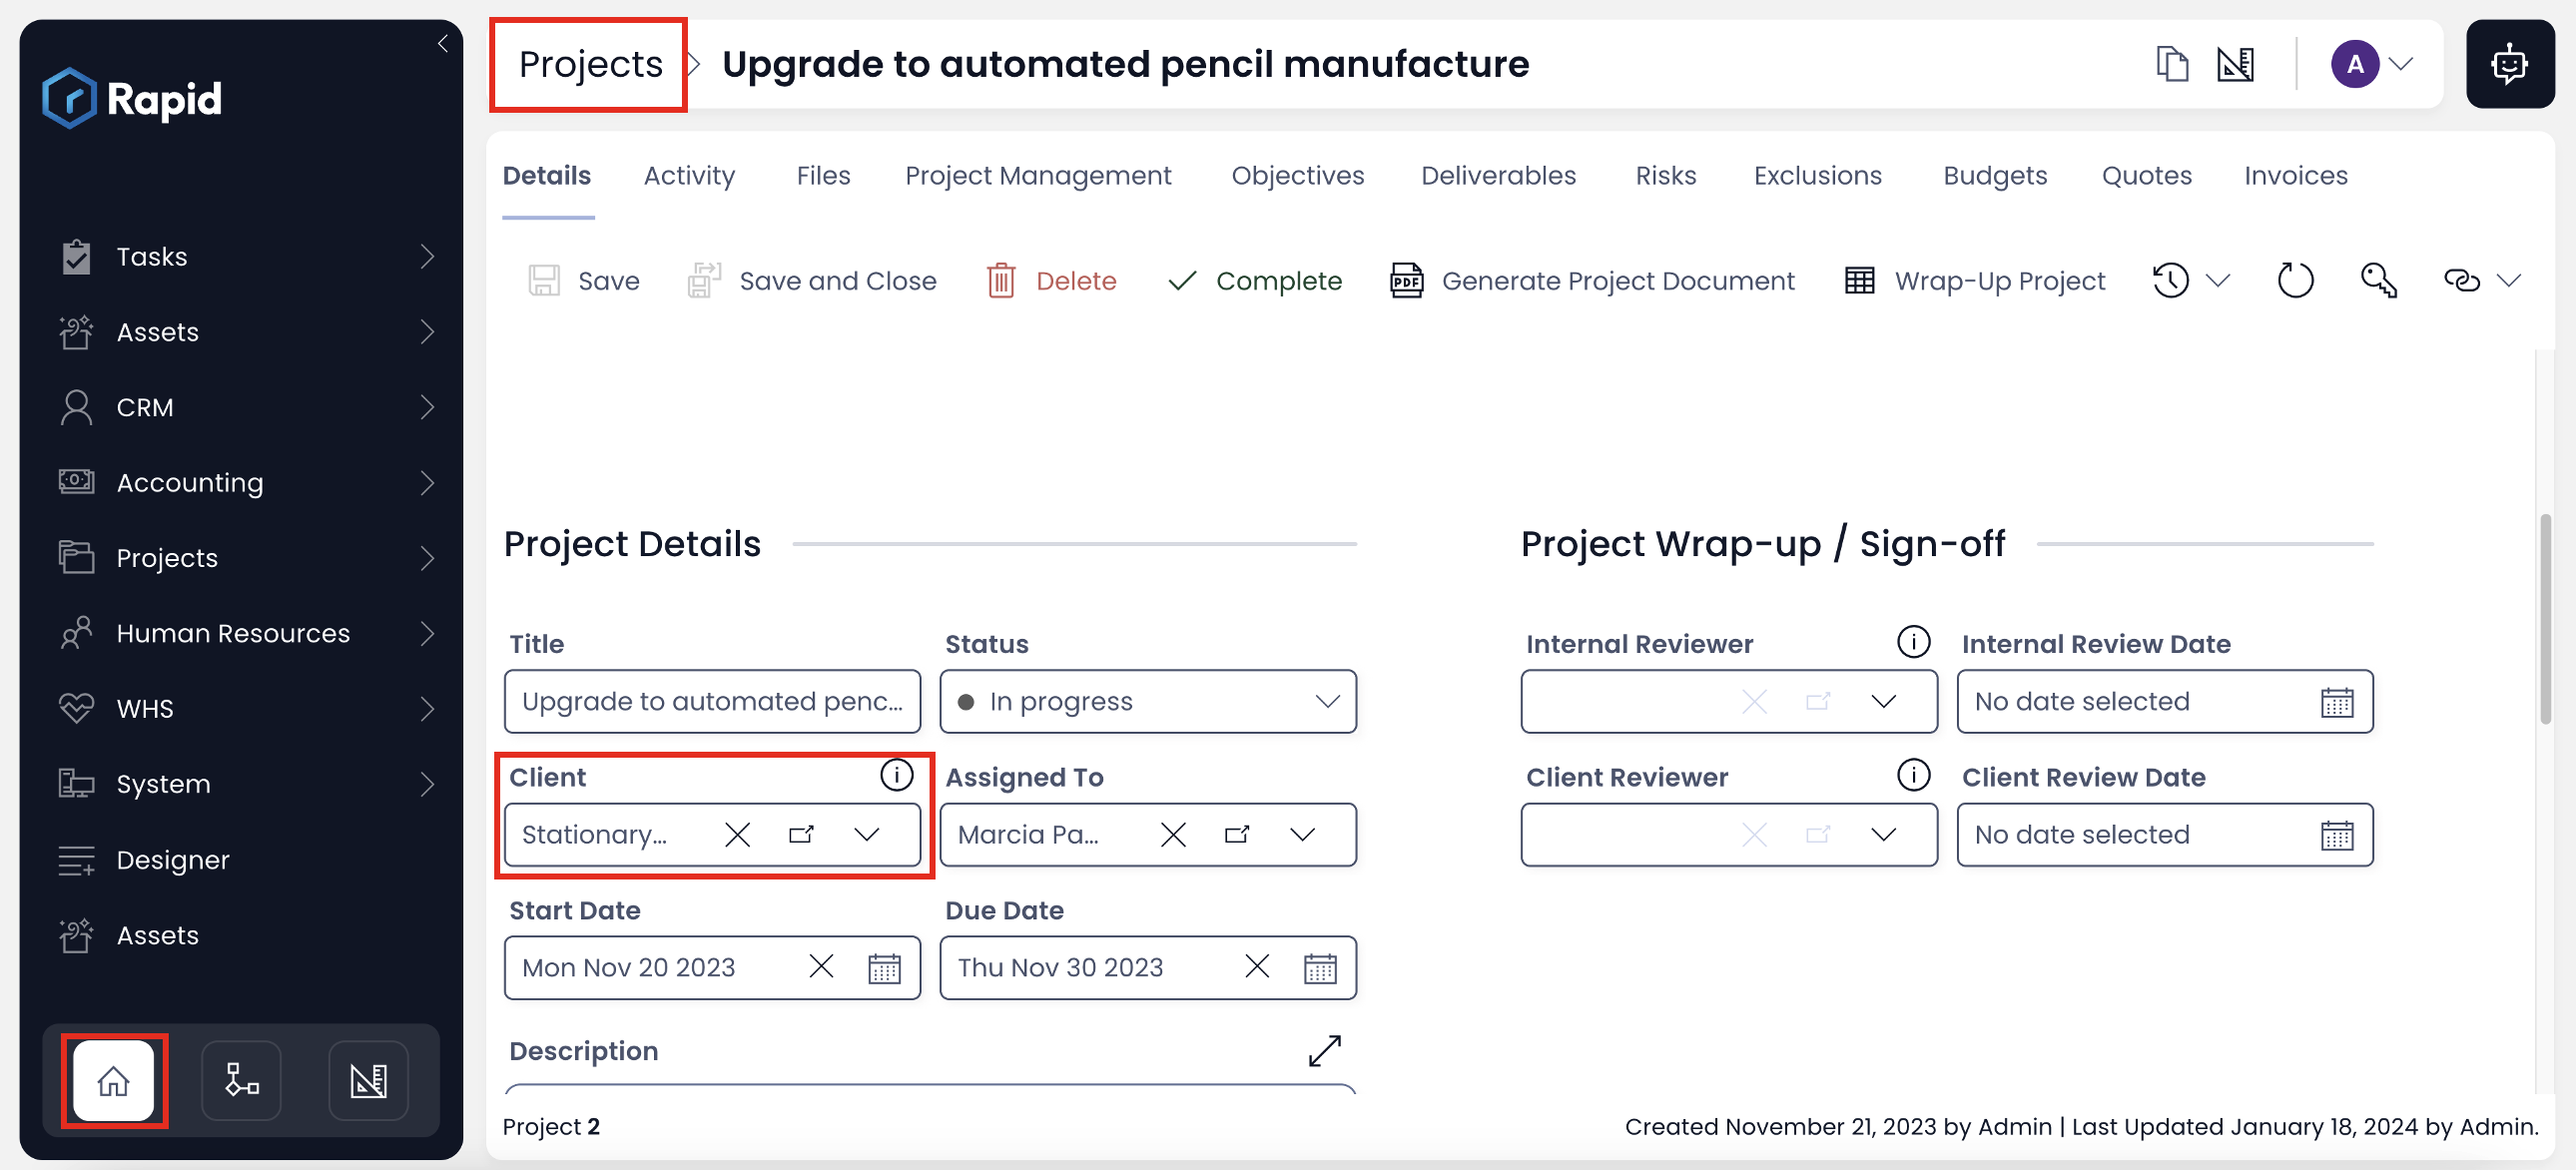Toggle Client Reviewer info tooltip

[x=1911, y=776]
